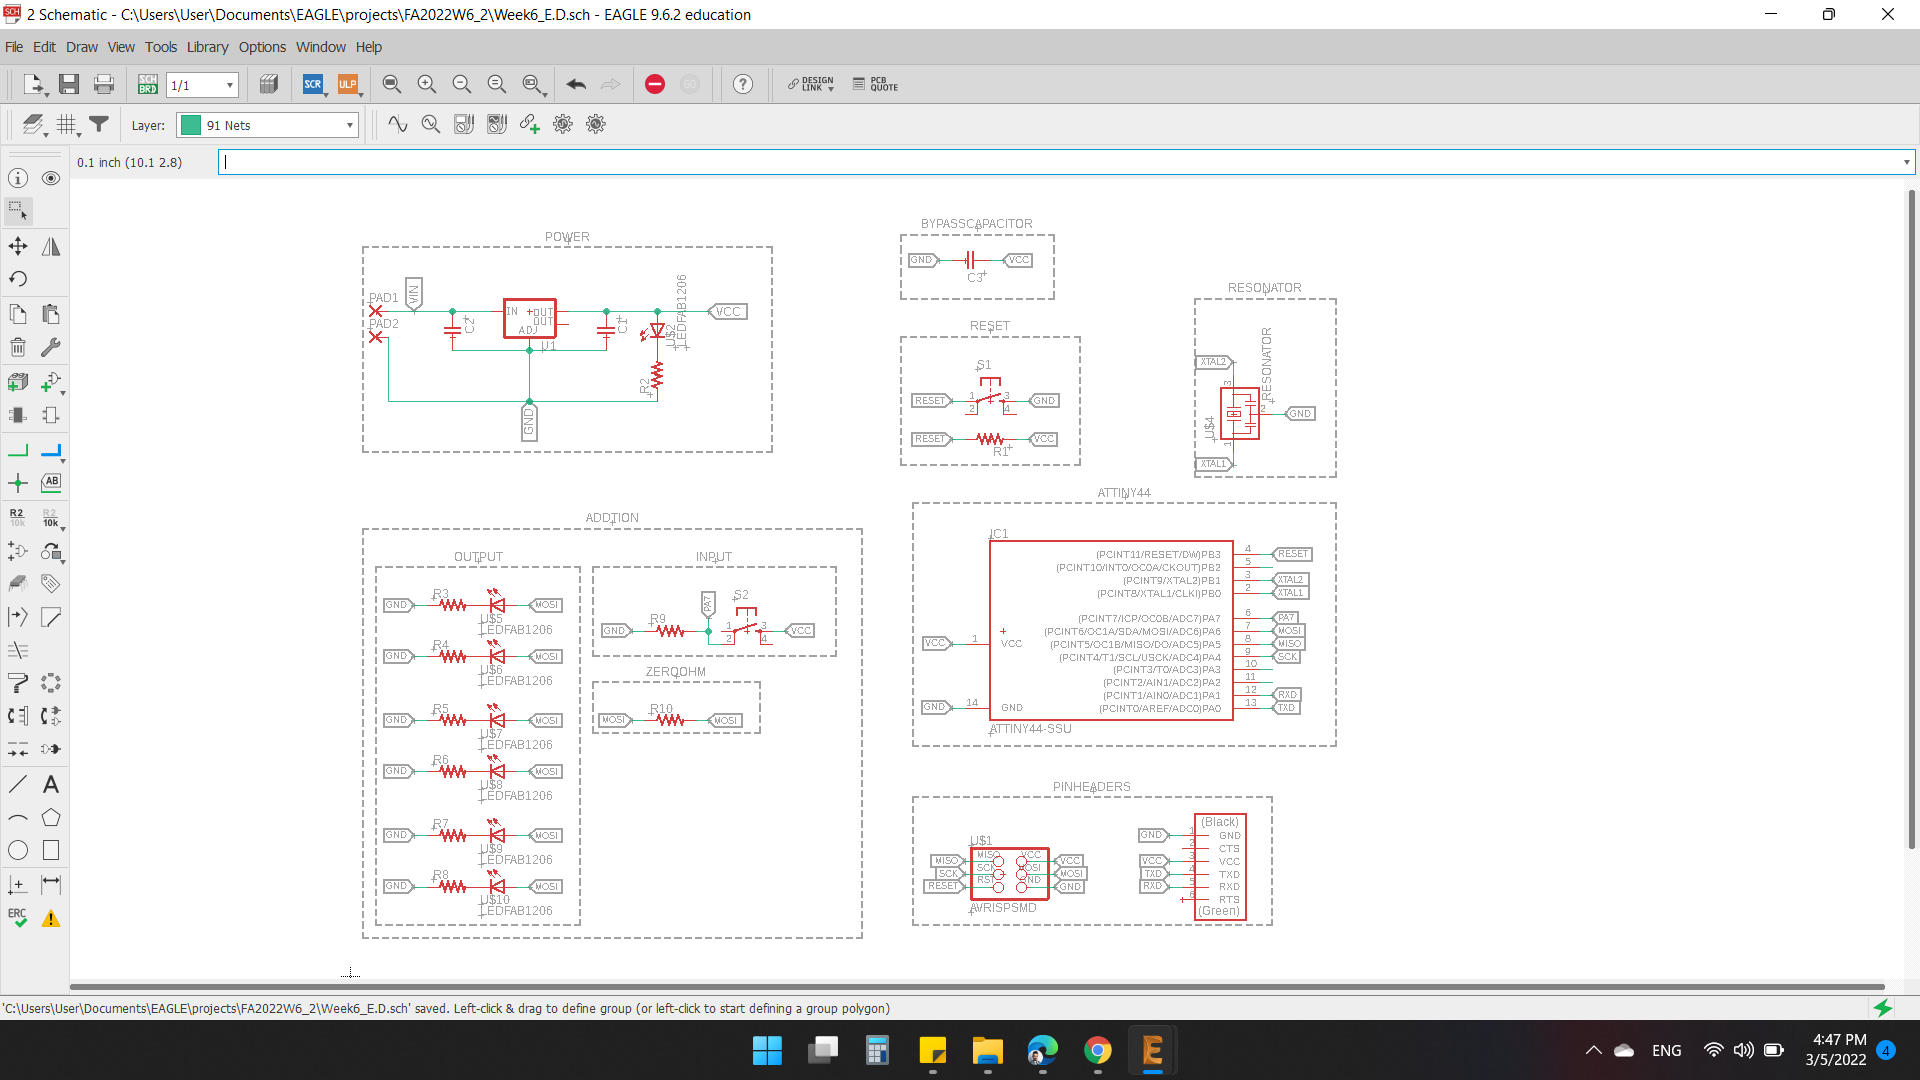1920x1080 pixels.
Task: Open the PCB Quote button
Action: click(x=875, y=85)
